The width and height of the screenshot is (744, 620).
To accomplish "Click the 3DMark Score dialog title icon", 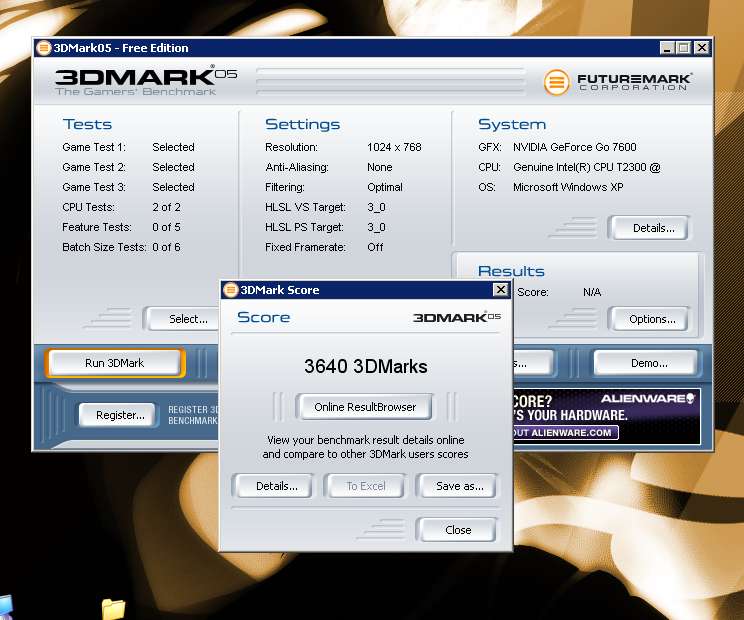I will pos(231,290).
